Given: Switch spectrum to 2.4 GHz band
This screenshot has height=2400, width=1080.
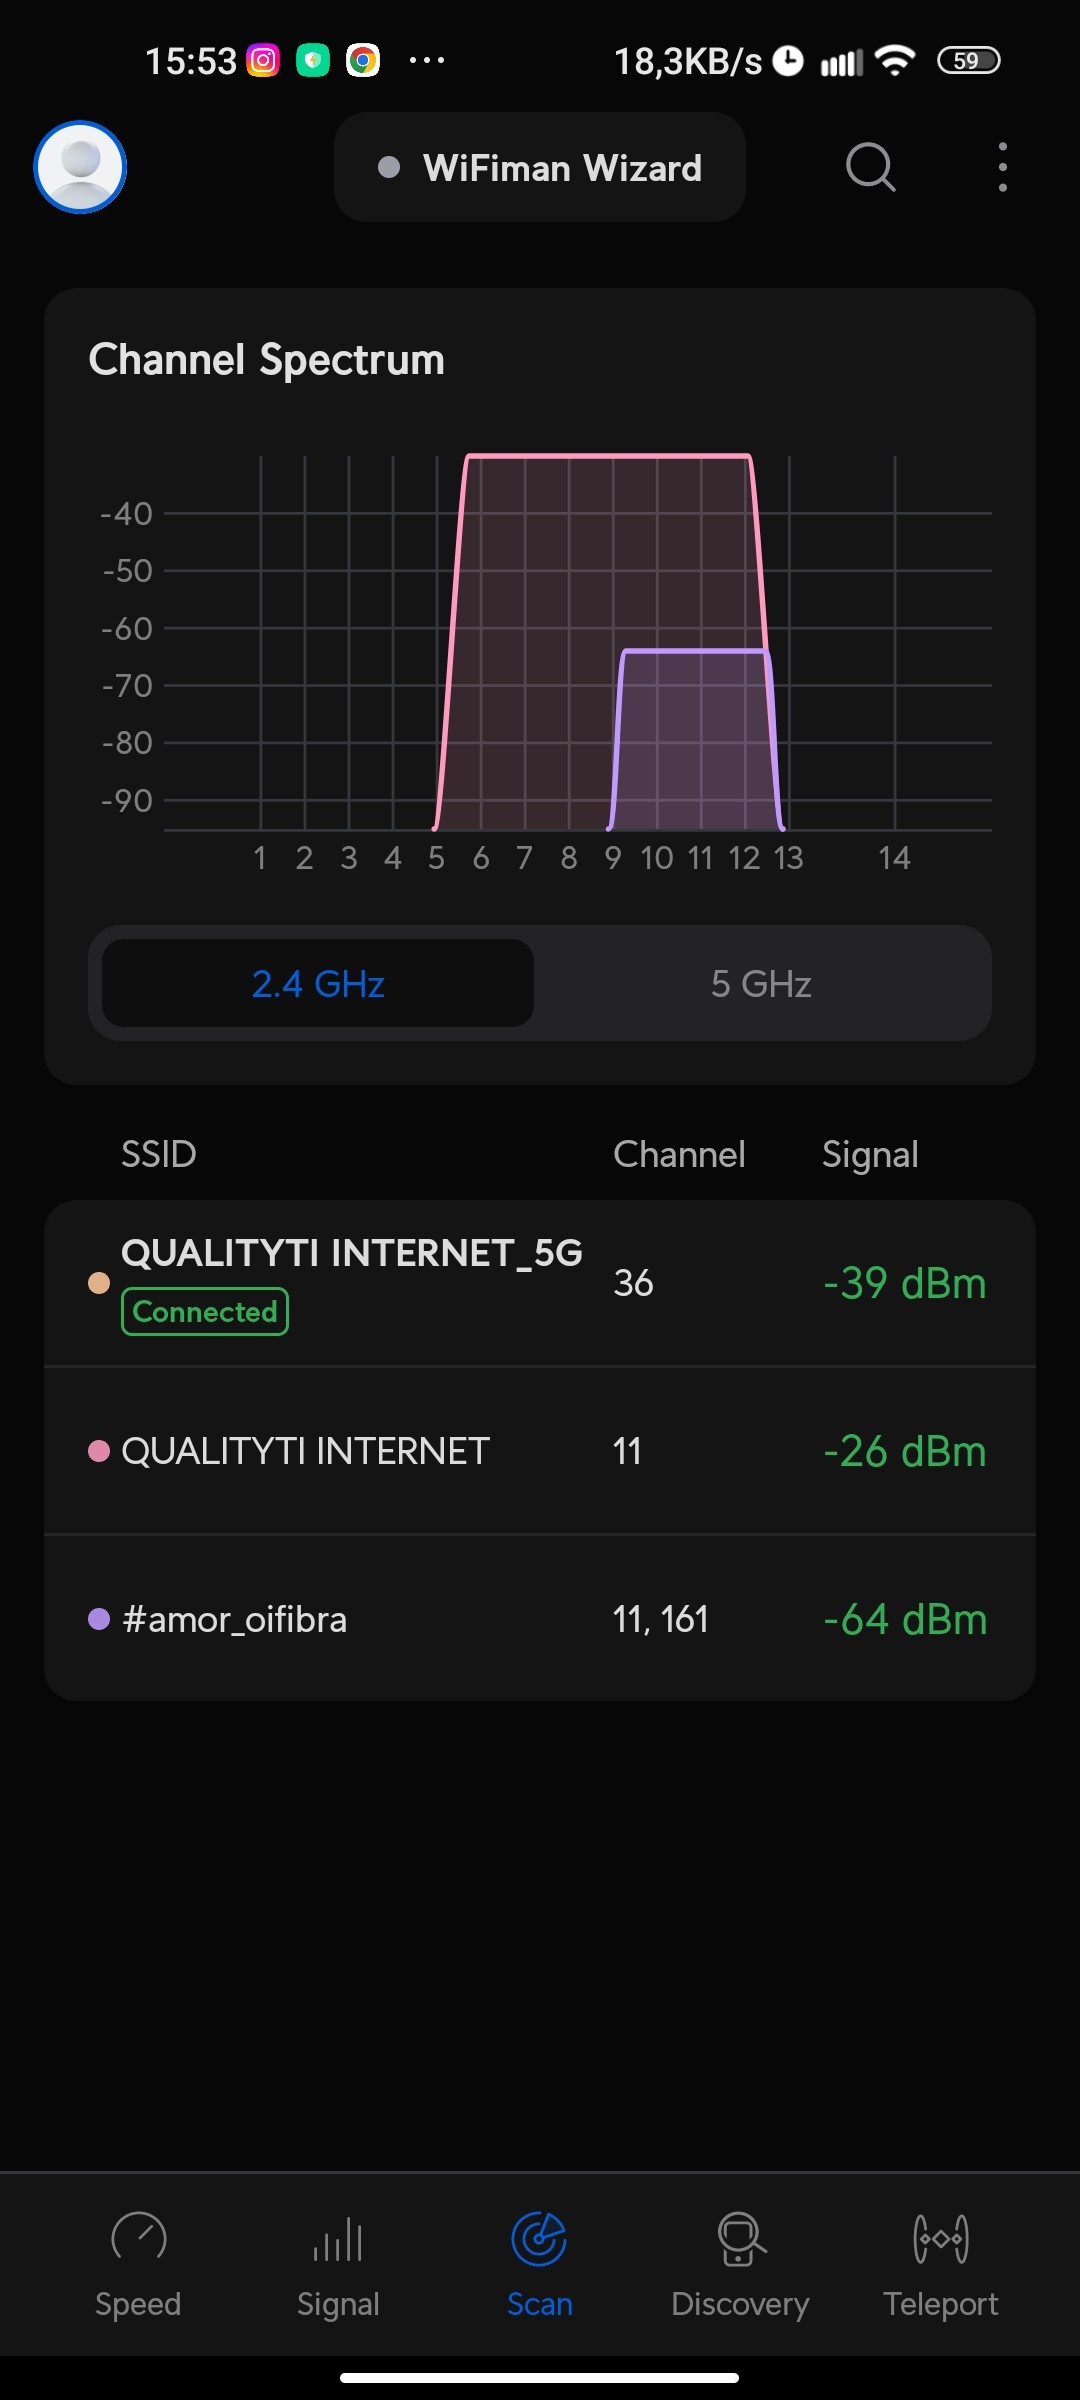Looking at the screenshot, I should click(318, 984).
